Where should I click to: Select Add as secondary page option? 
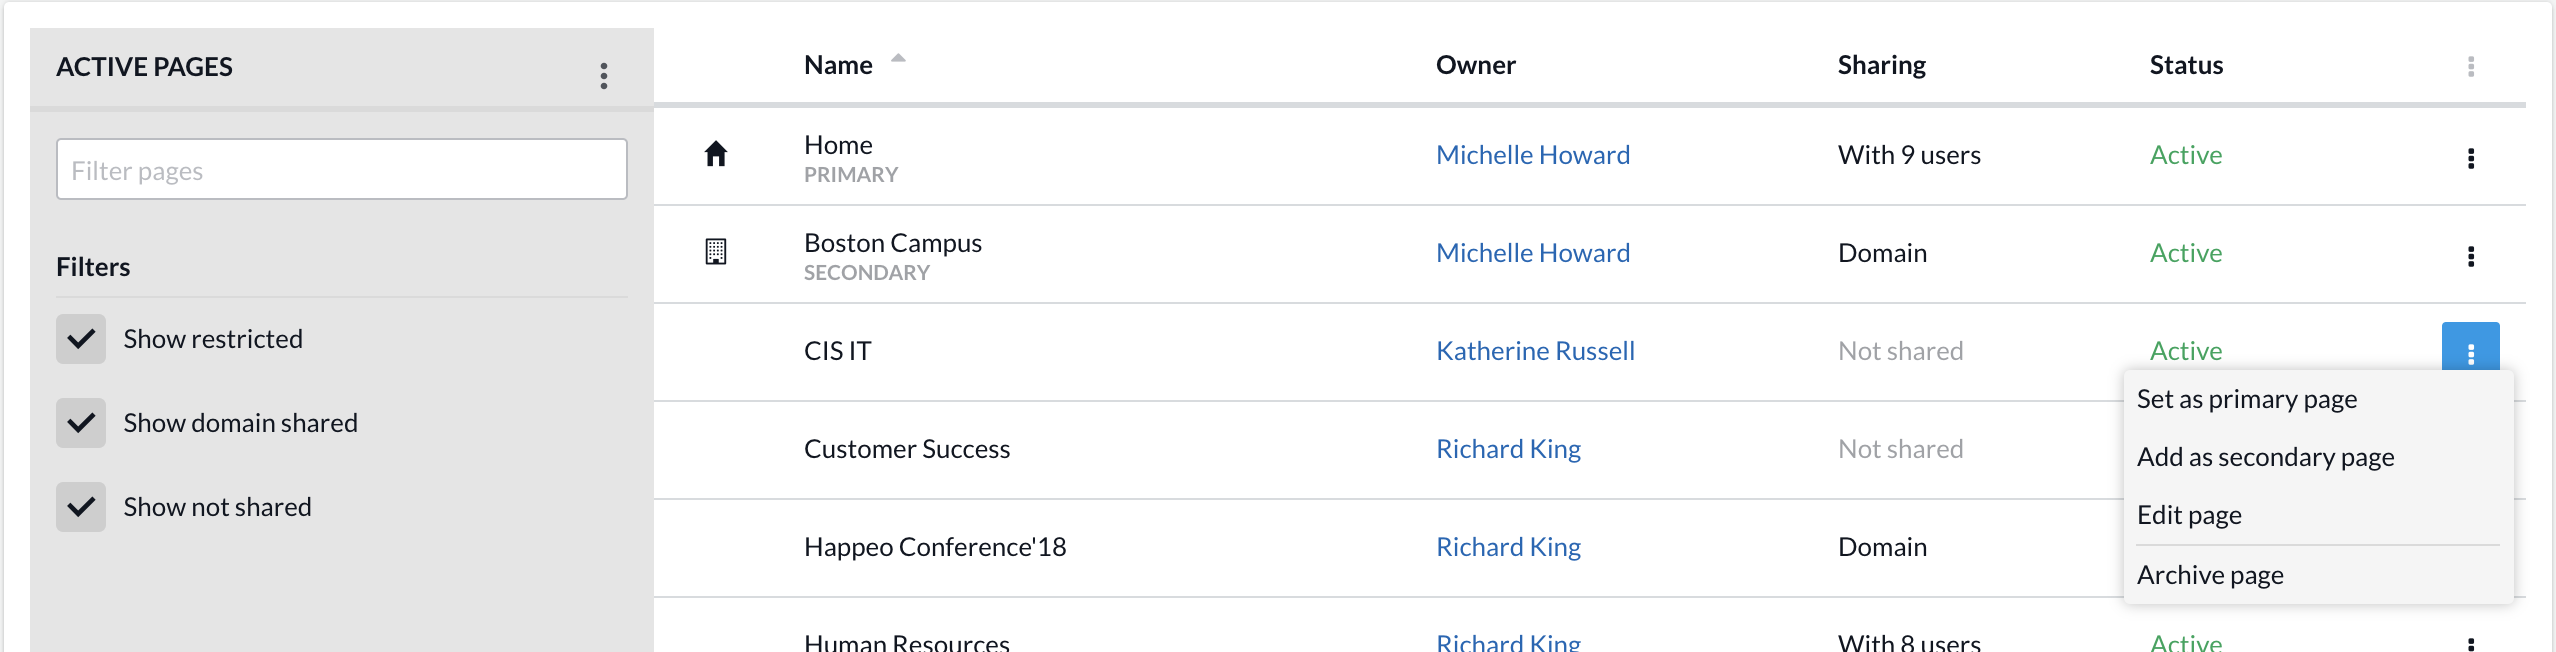point(2265,457)
